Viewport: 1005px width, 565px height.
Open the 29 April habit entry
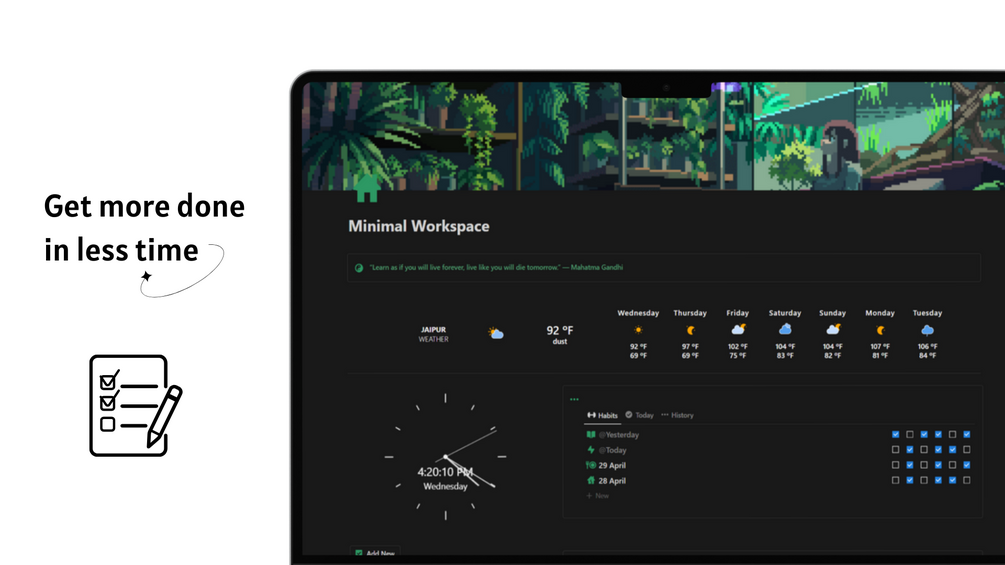pos(612,465)
